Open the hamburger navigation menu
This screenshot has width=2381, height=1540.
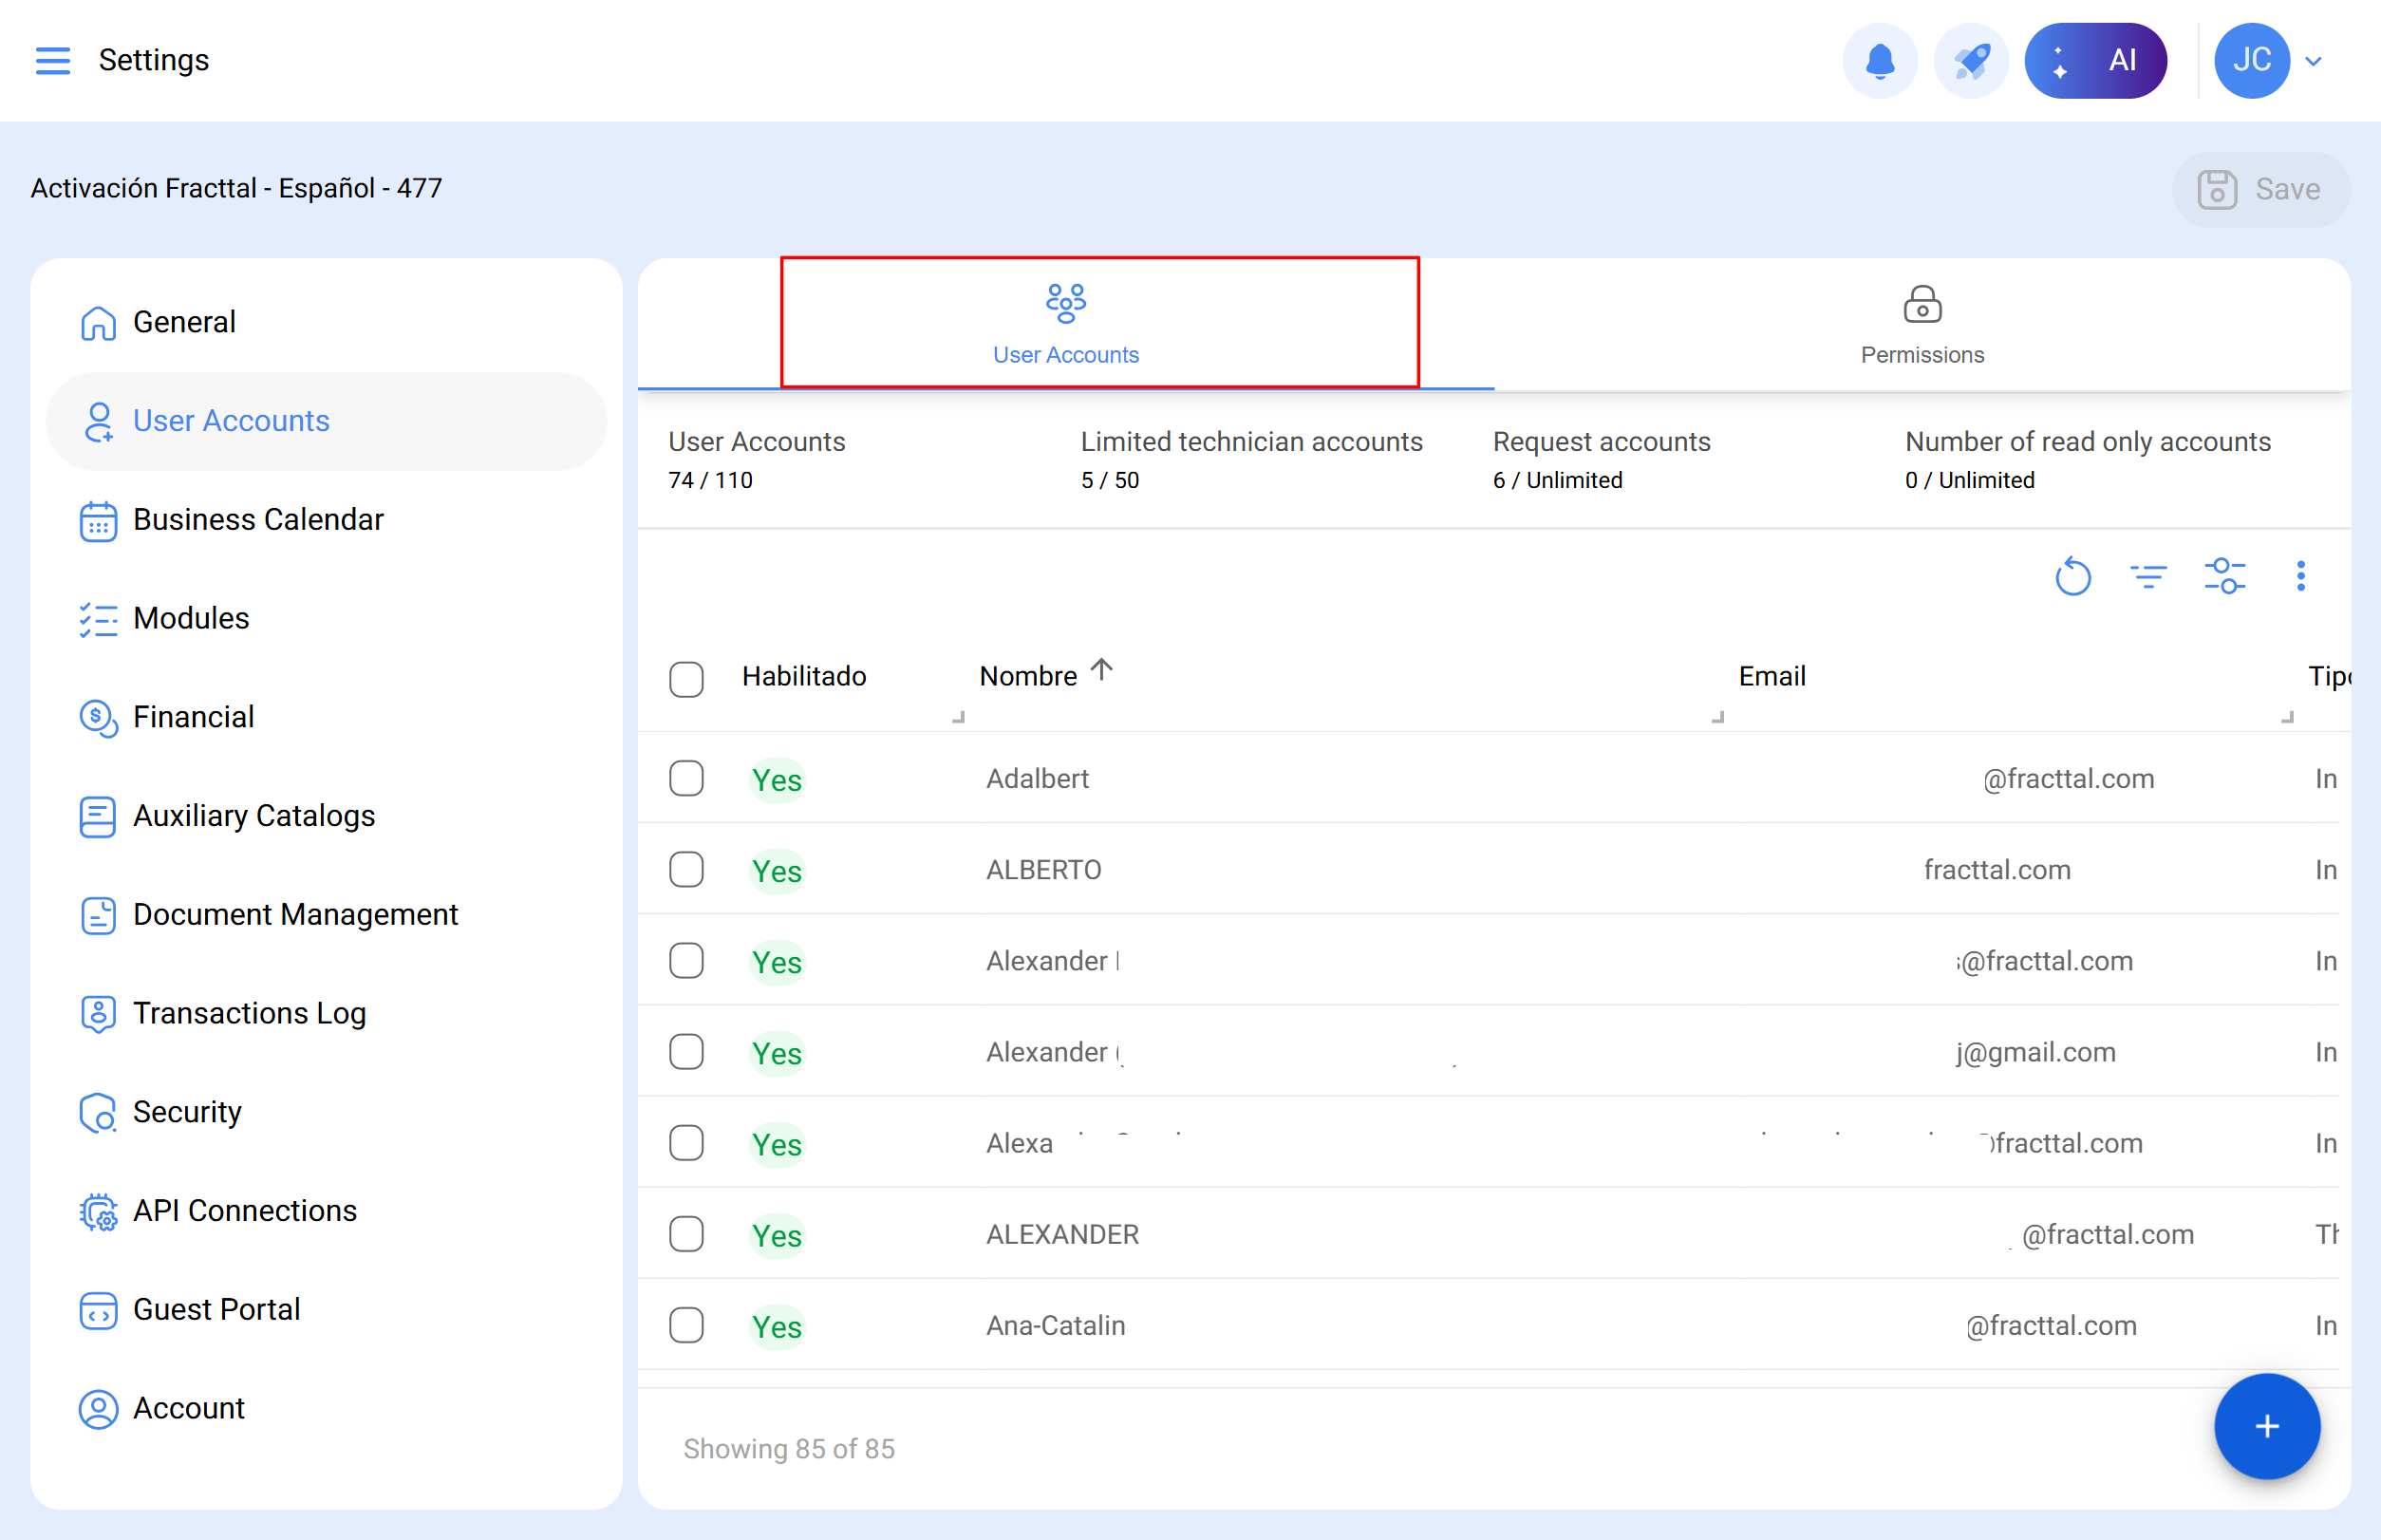pyautogui.click(x=52, y=60)
